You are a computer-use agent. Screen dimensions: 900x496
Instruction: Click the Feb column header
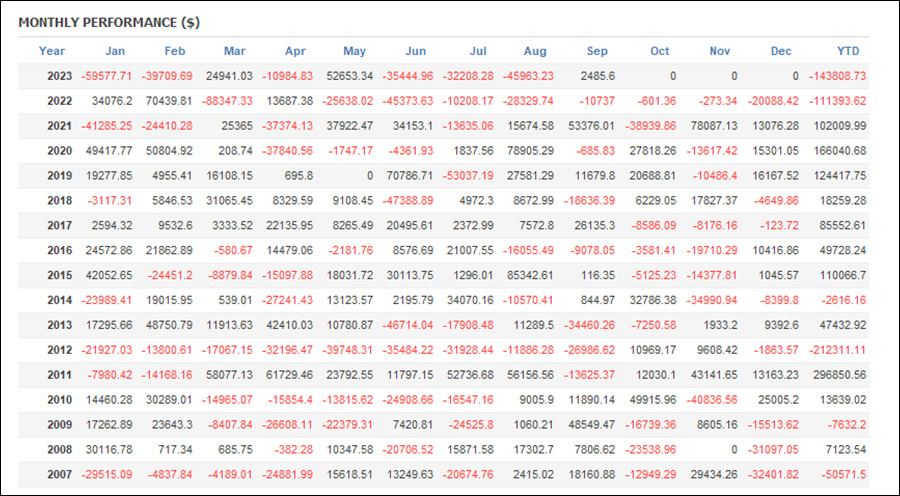point(175,51)
